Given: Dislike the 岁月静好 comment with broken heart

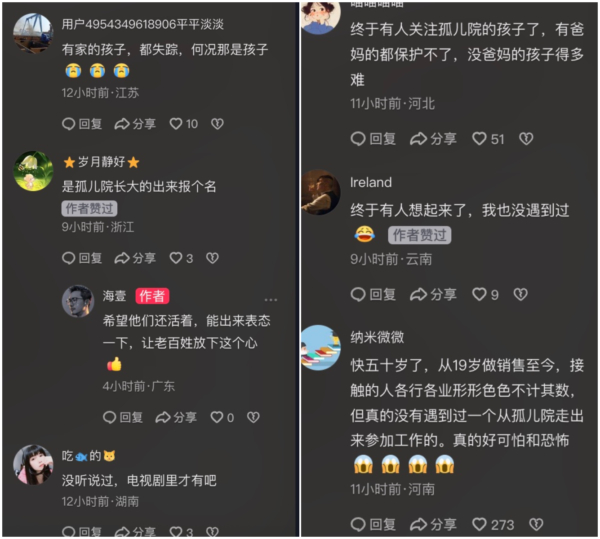Looking at the screenshot, I should tap(212, 258).
